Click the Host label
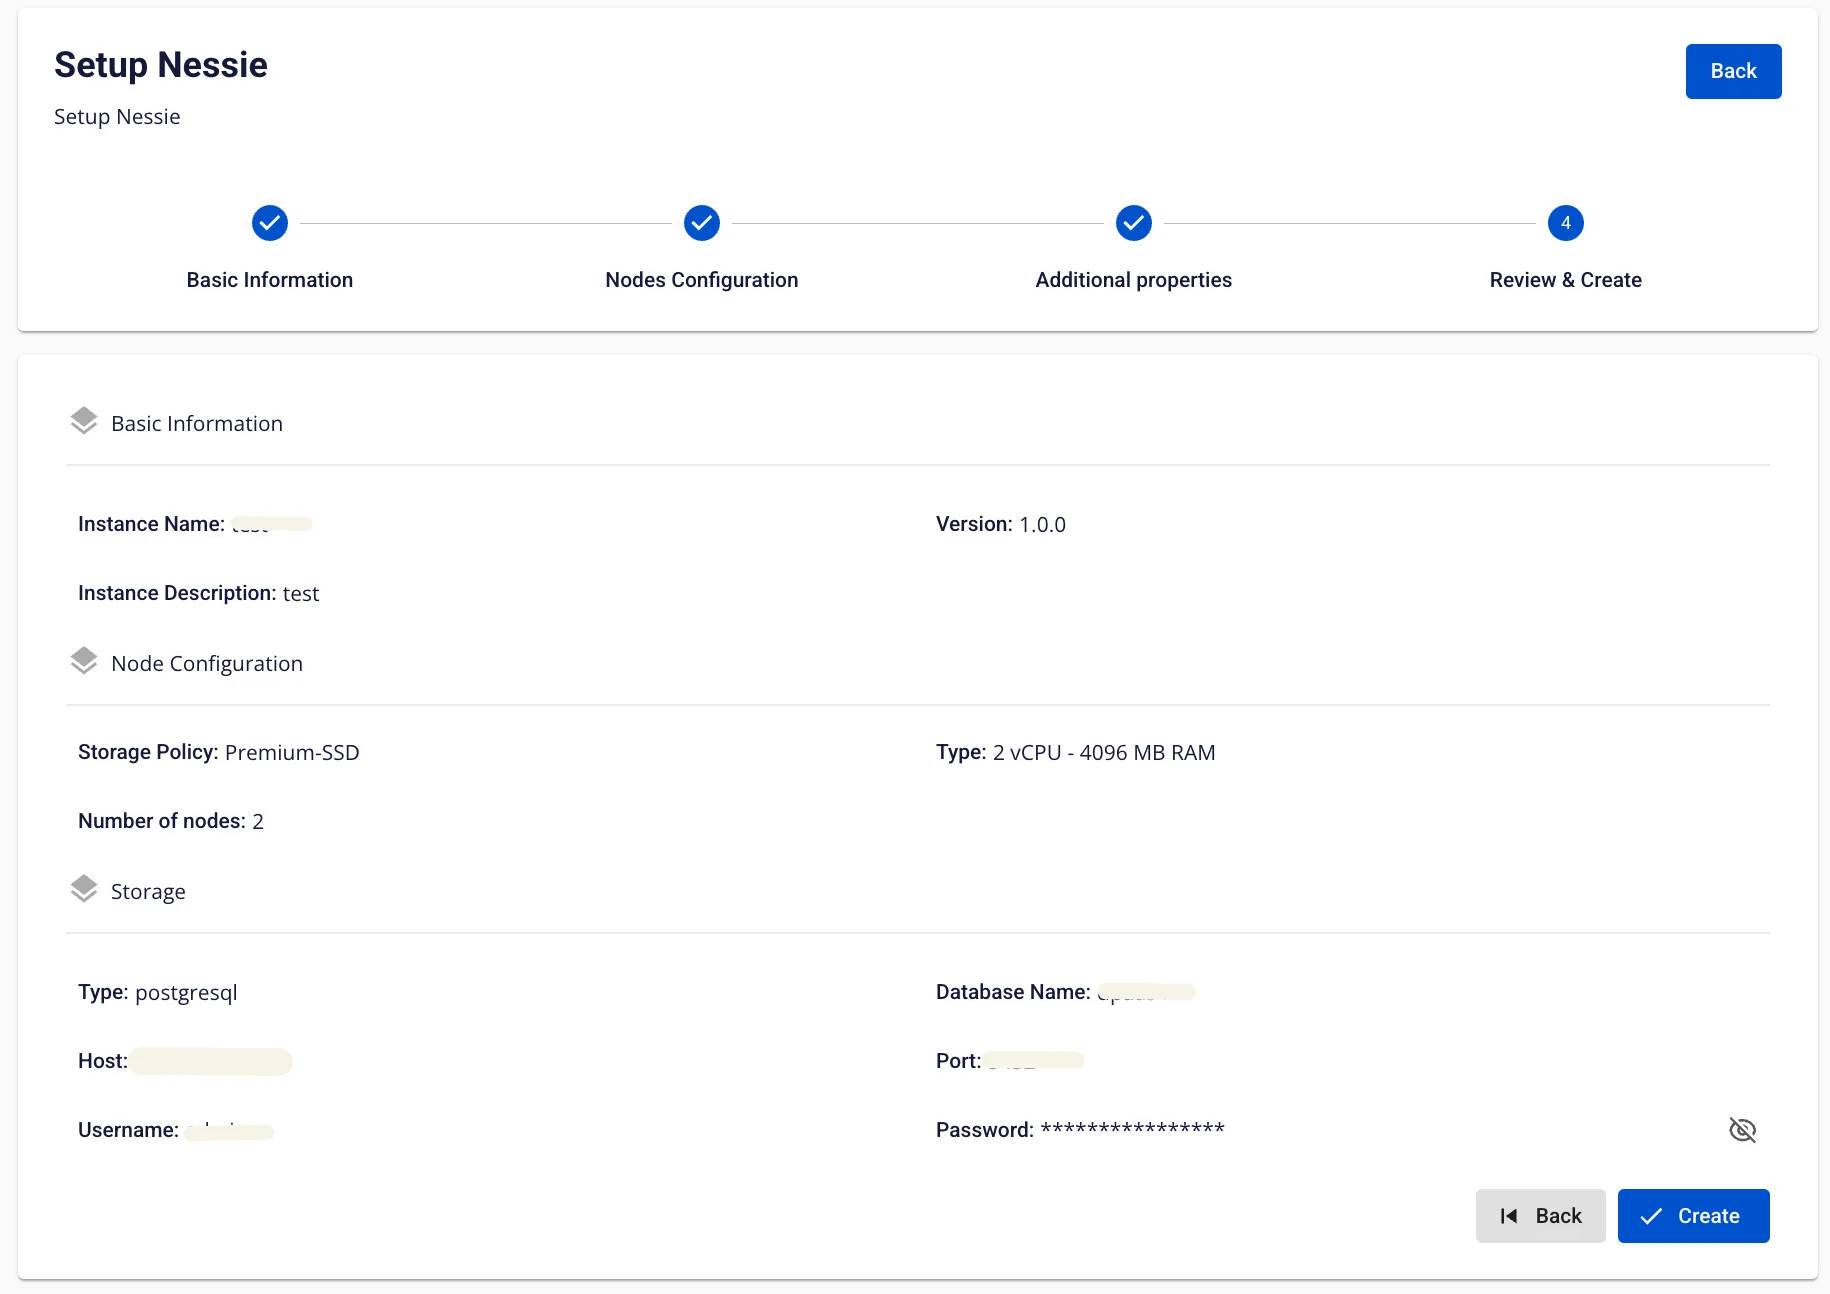The image size is (1830, 1294). click(103, 1061)
